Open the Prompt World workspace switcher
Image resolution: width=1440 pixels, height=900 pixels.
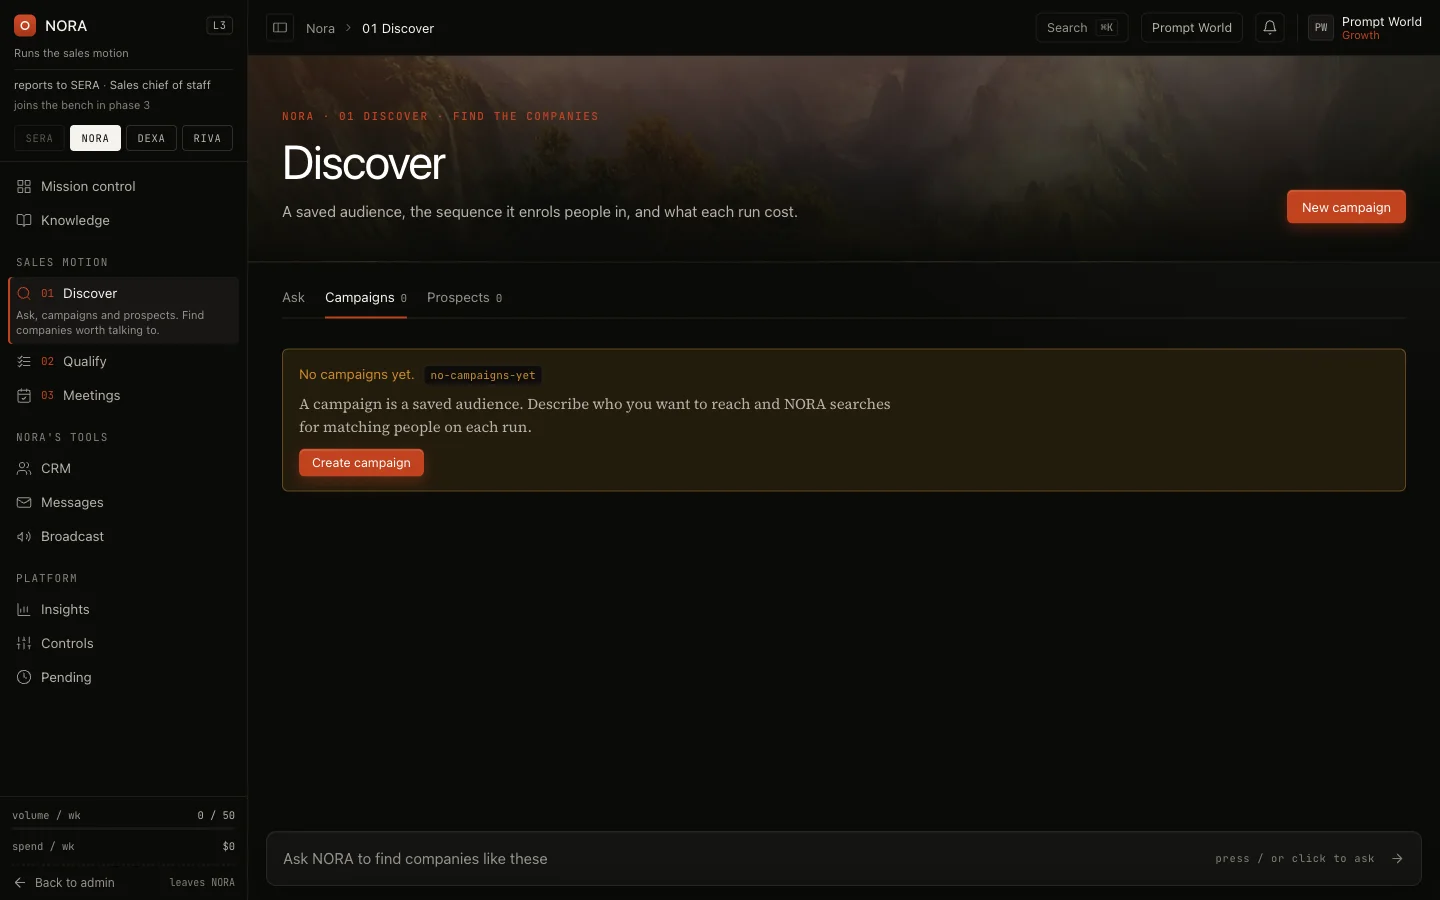1192,28
